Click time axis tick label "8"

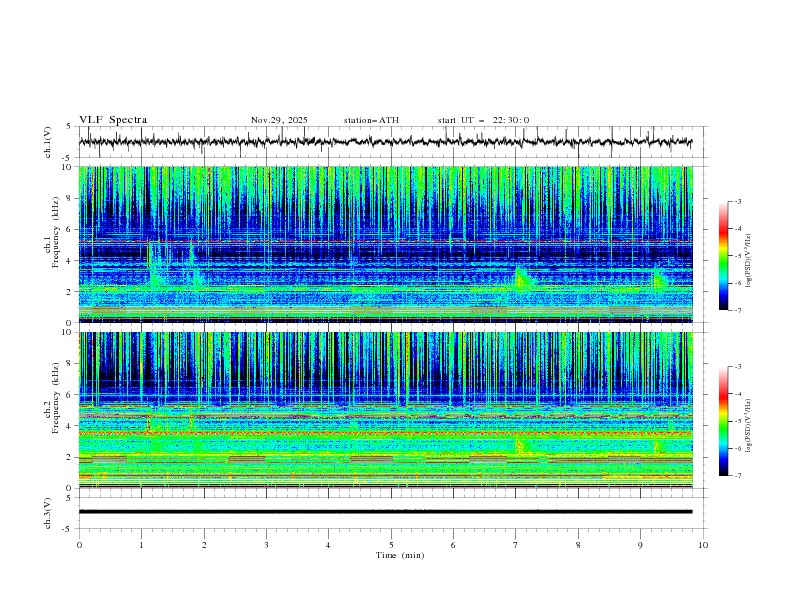pos(578,545)
